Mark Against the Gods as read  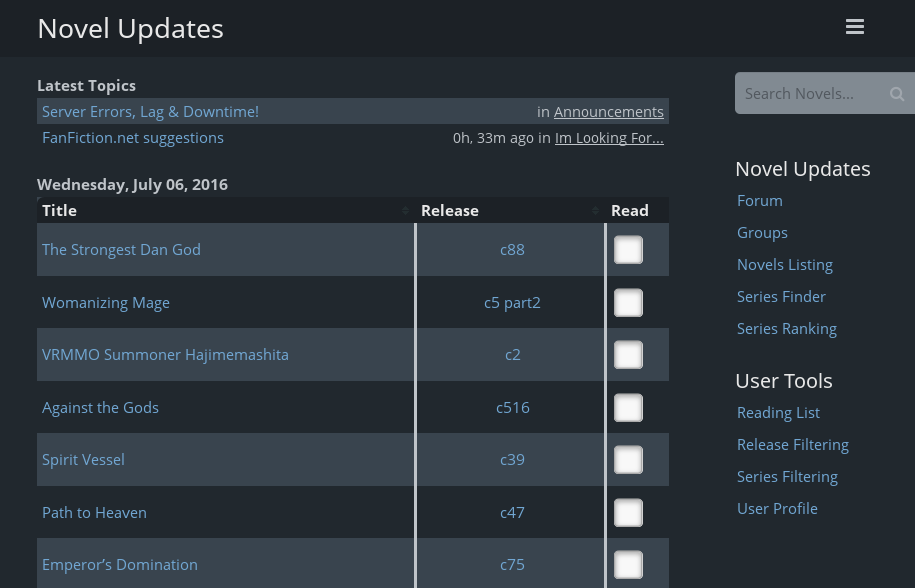click(628, 407)
